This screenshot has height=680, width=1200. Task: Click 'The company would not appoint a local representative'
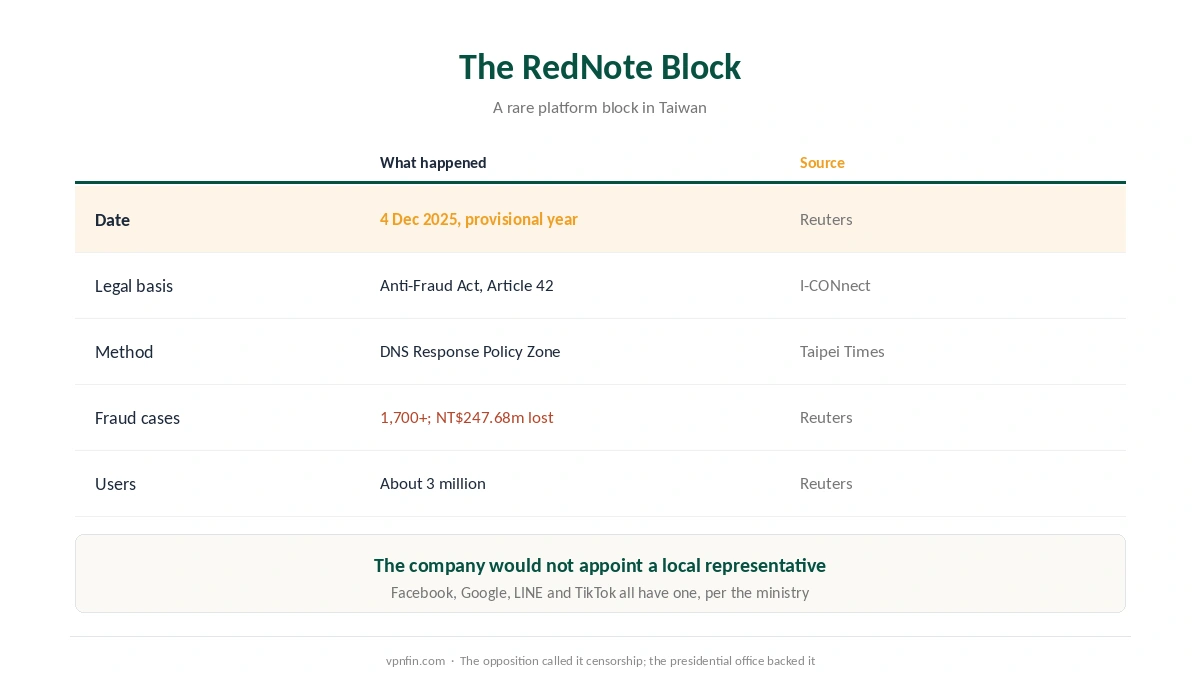[x=600, y=565]
